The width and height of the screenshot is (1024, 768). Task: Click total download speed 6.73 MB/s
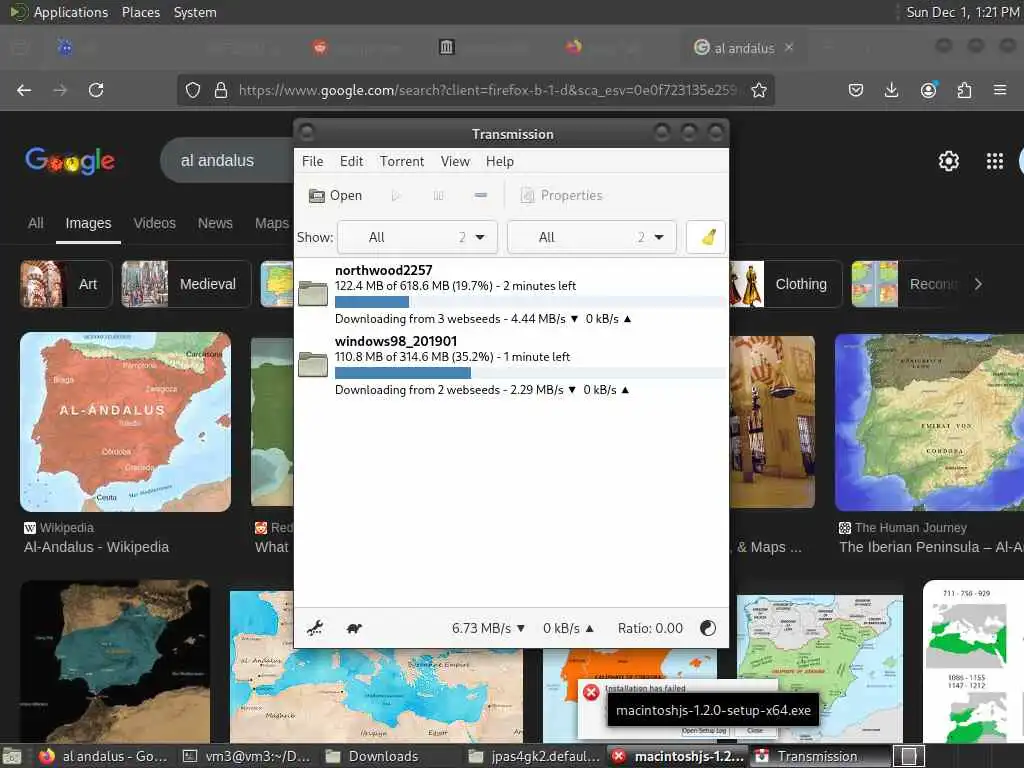pyautogui.click(x=488, y=628)
